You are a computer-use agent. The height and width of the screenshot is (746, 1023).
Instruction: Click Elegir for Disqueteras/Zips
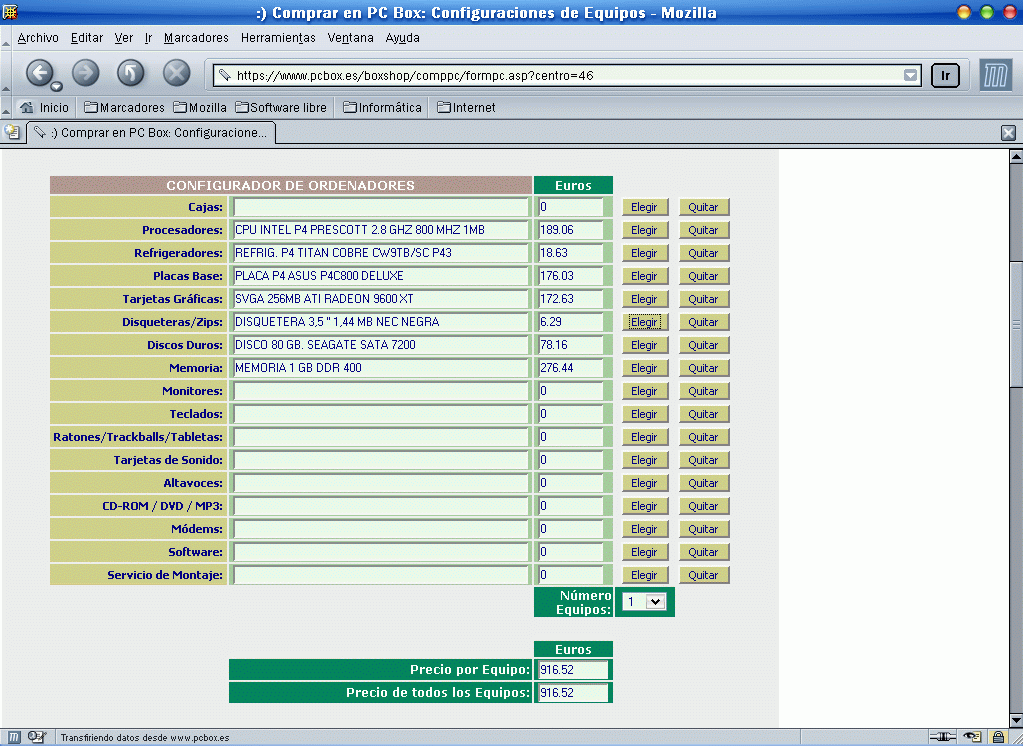pyautogui.click(x=644, y=322)
